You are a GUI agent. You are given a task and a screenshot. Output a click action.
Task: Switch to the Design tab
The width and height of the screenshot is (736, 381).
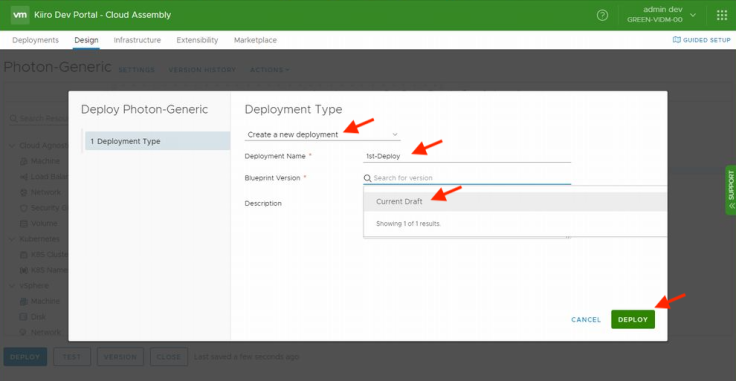[86, 40]
